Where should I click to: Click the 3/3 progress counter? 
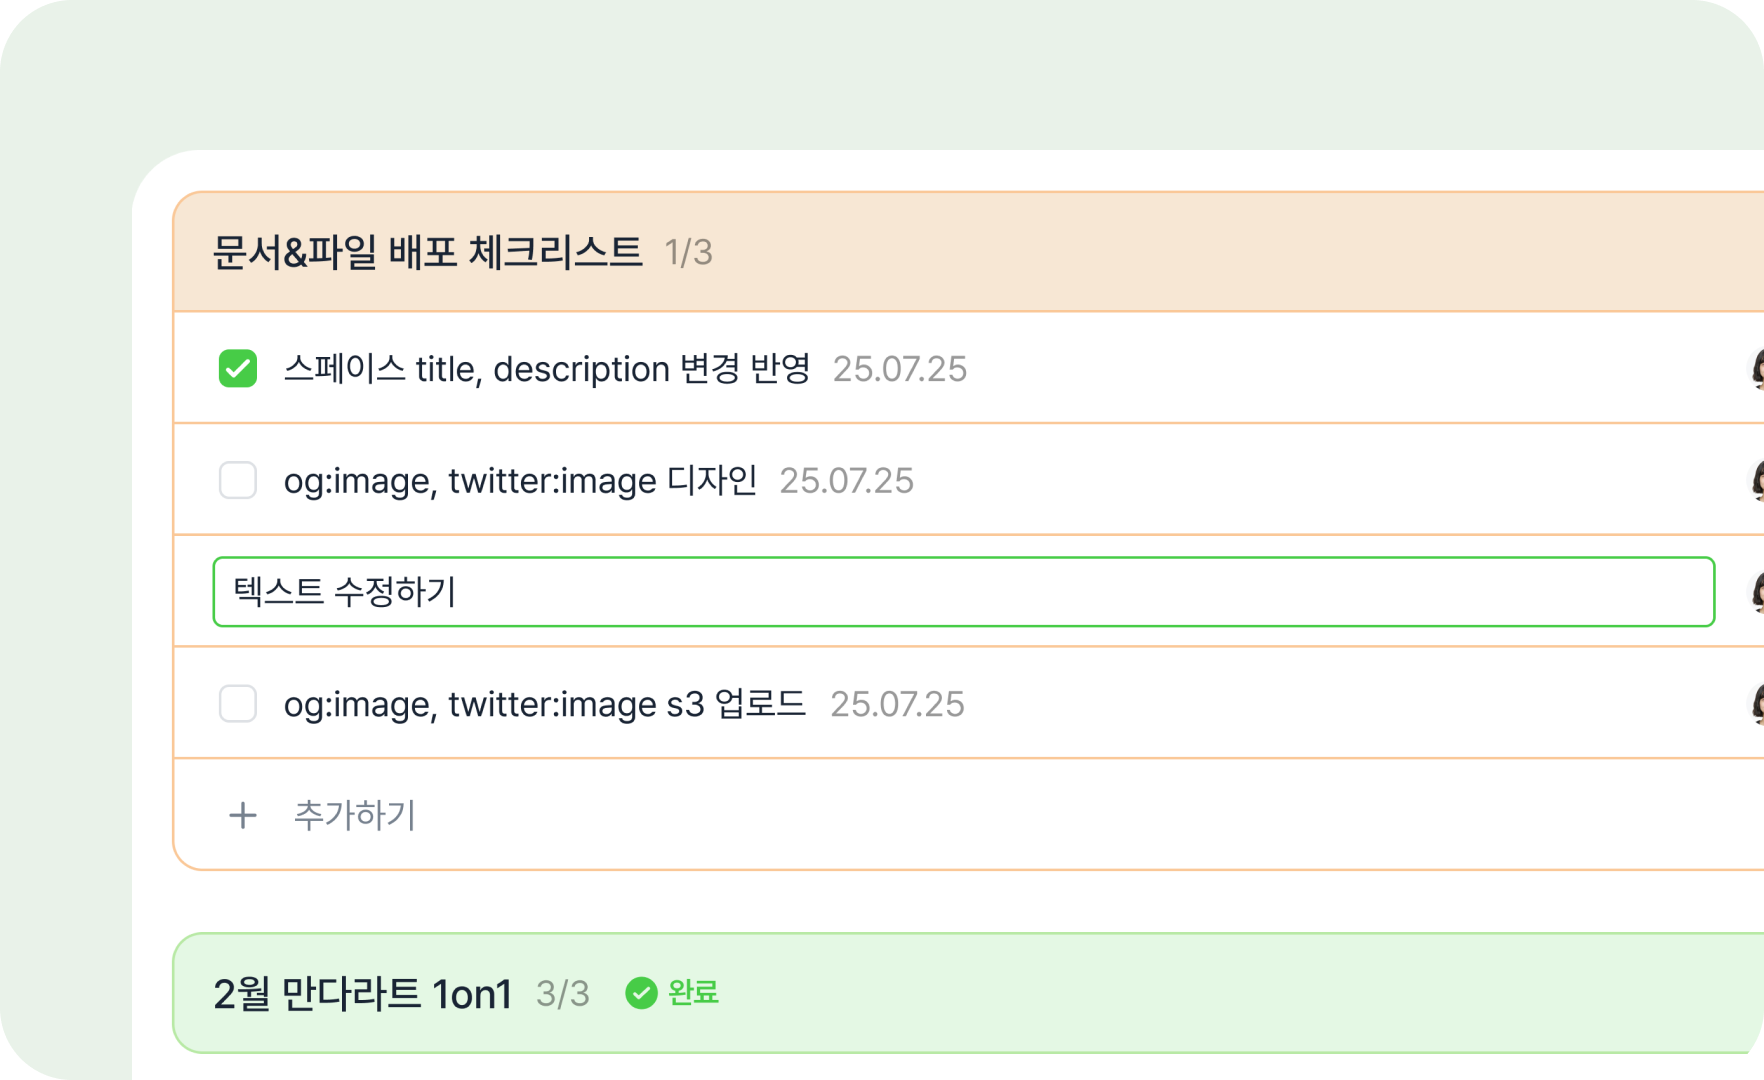tap(563, 994)
